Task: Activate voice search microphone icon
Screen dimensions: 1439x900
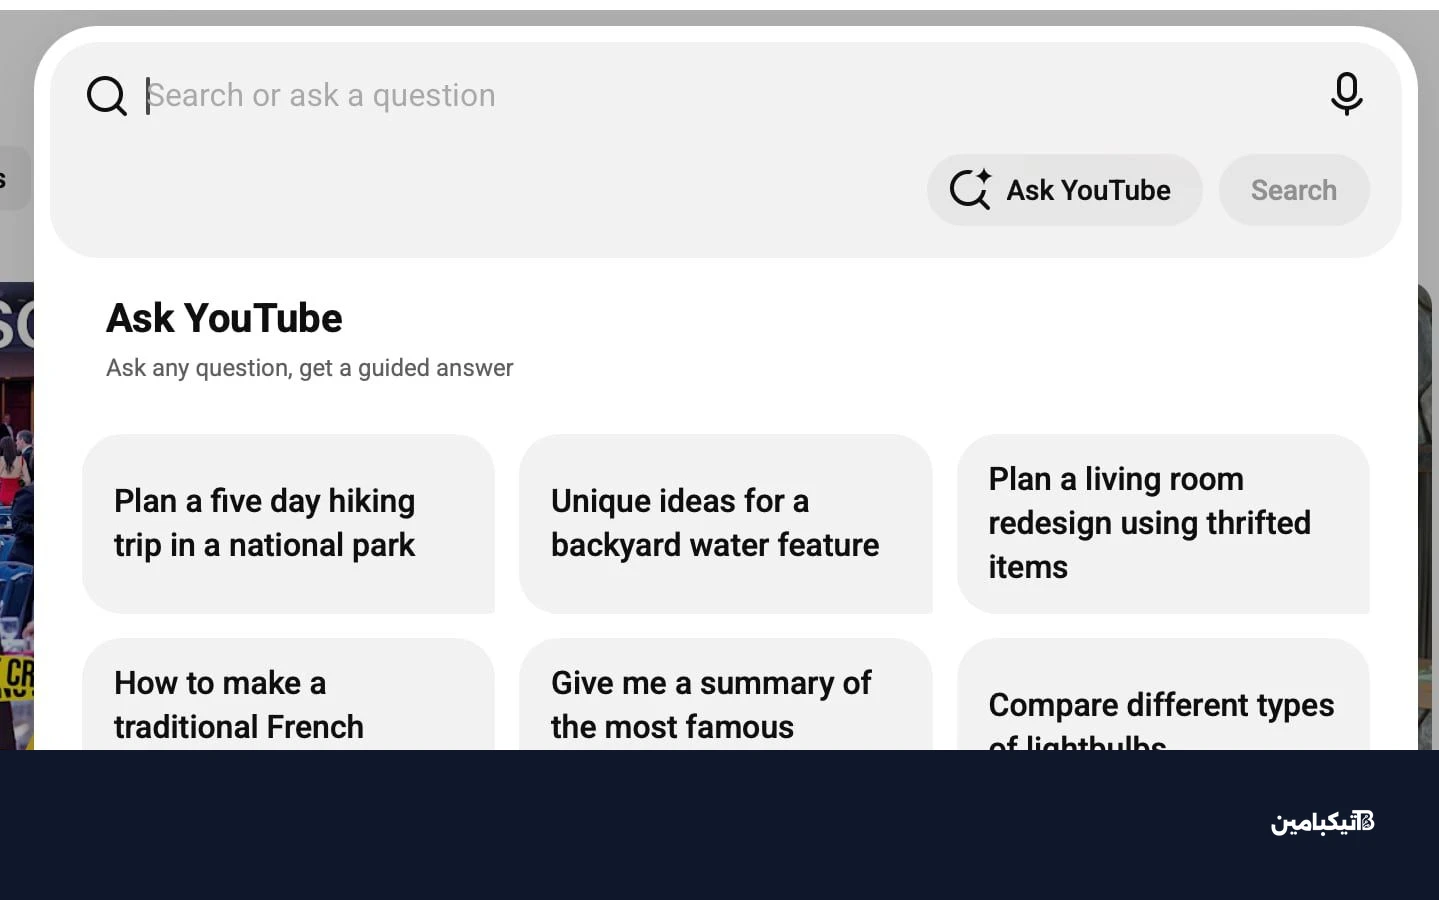Action: click(x=1346, y=94)
